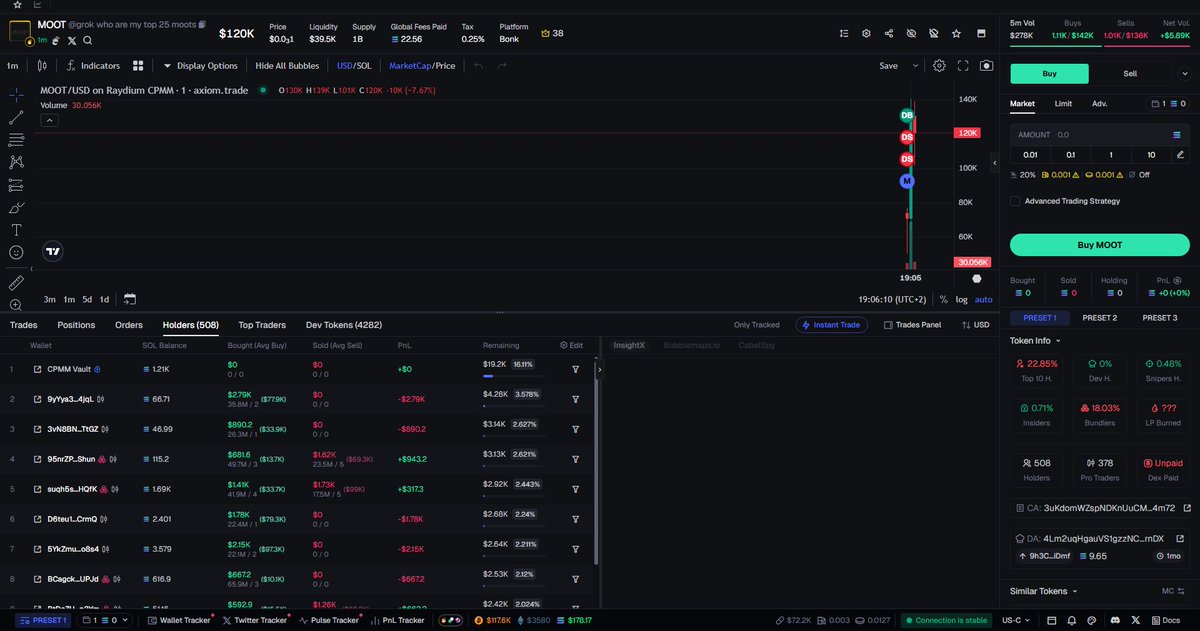The width and height of the screenshot is (1200, 631).
Task: Toggle Instant Trade mode
Action: [x=832, y=325]
